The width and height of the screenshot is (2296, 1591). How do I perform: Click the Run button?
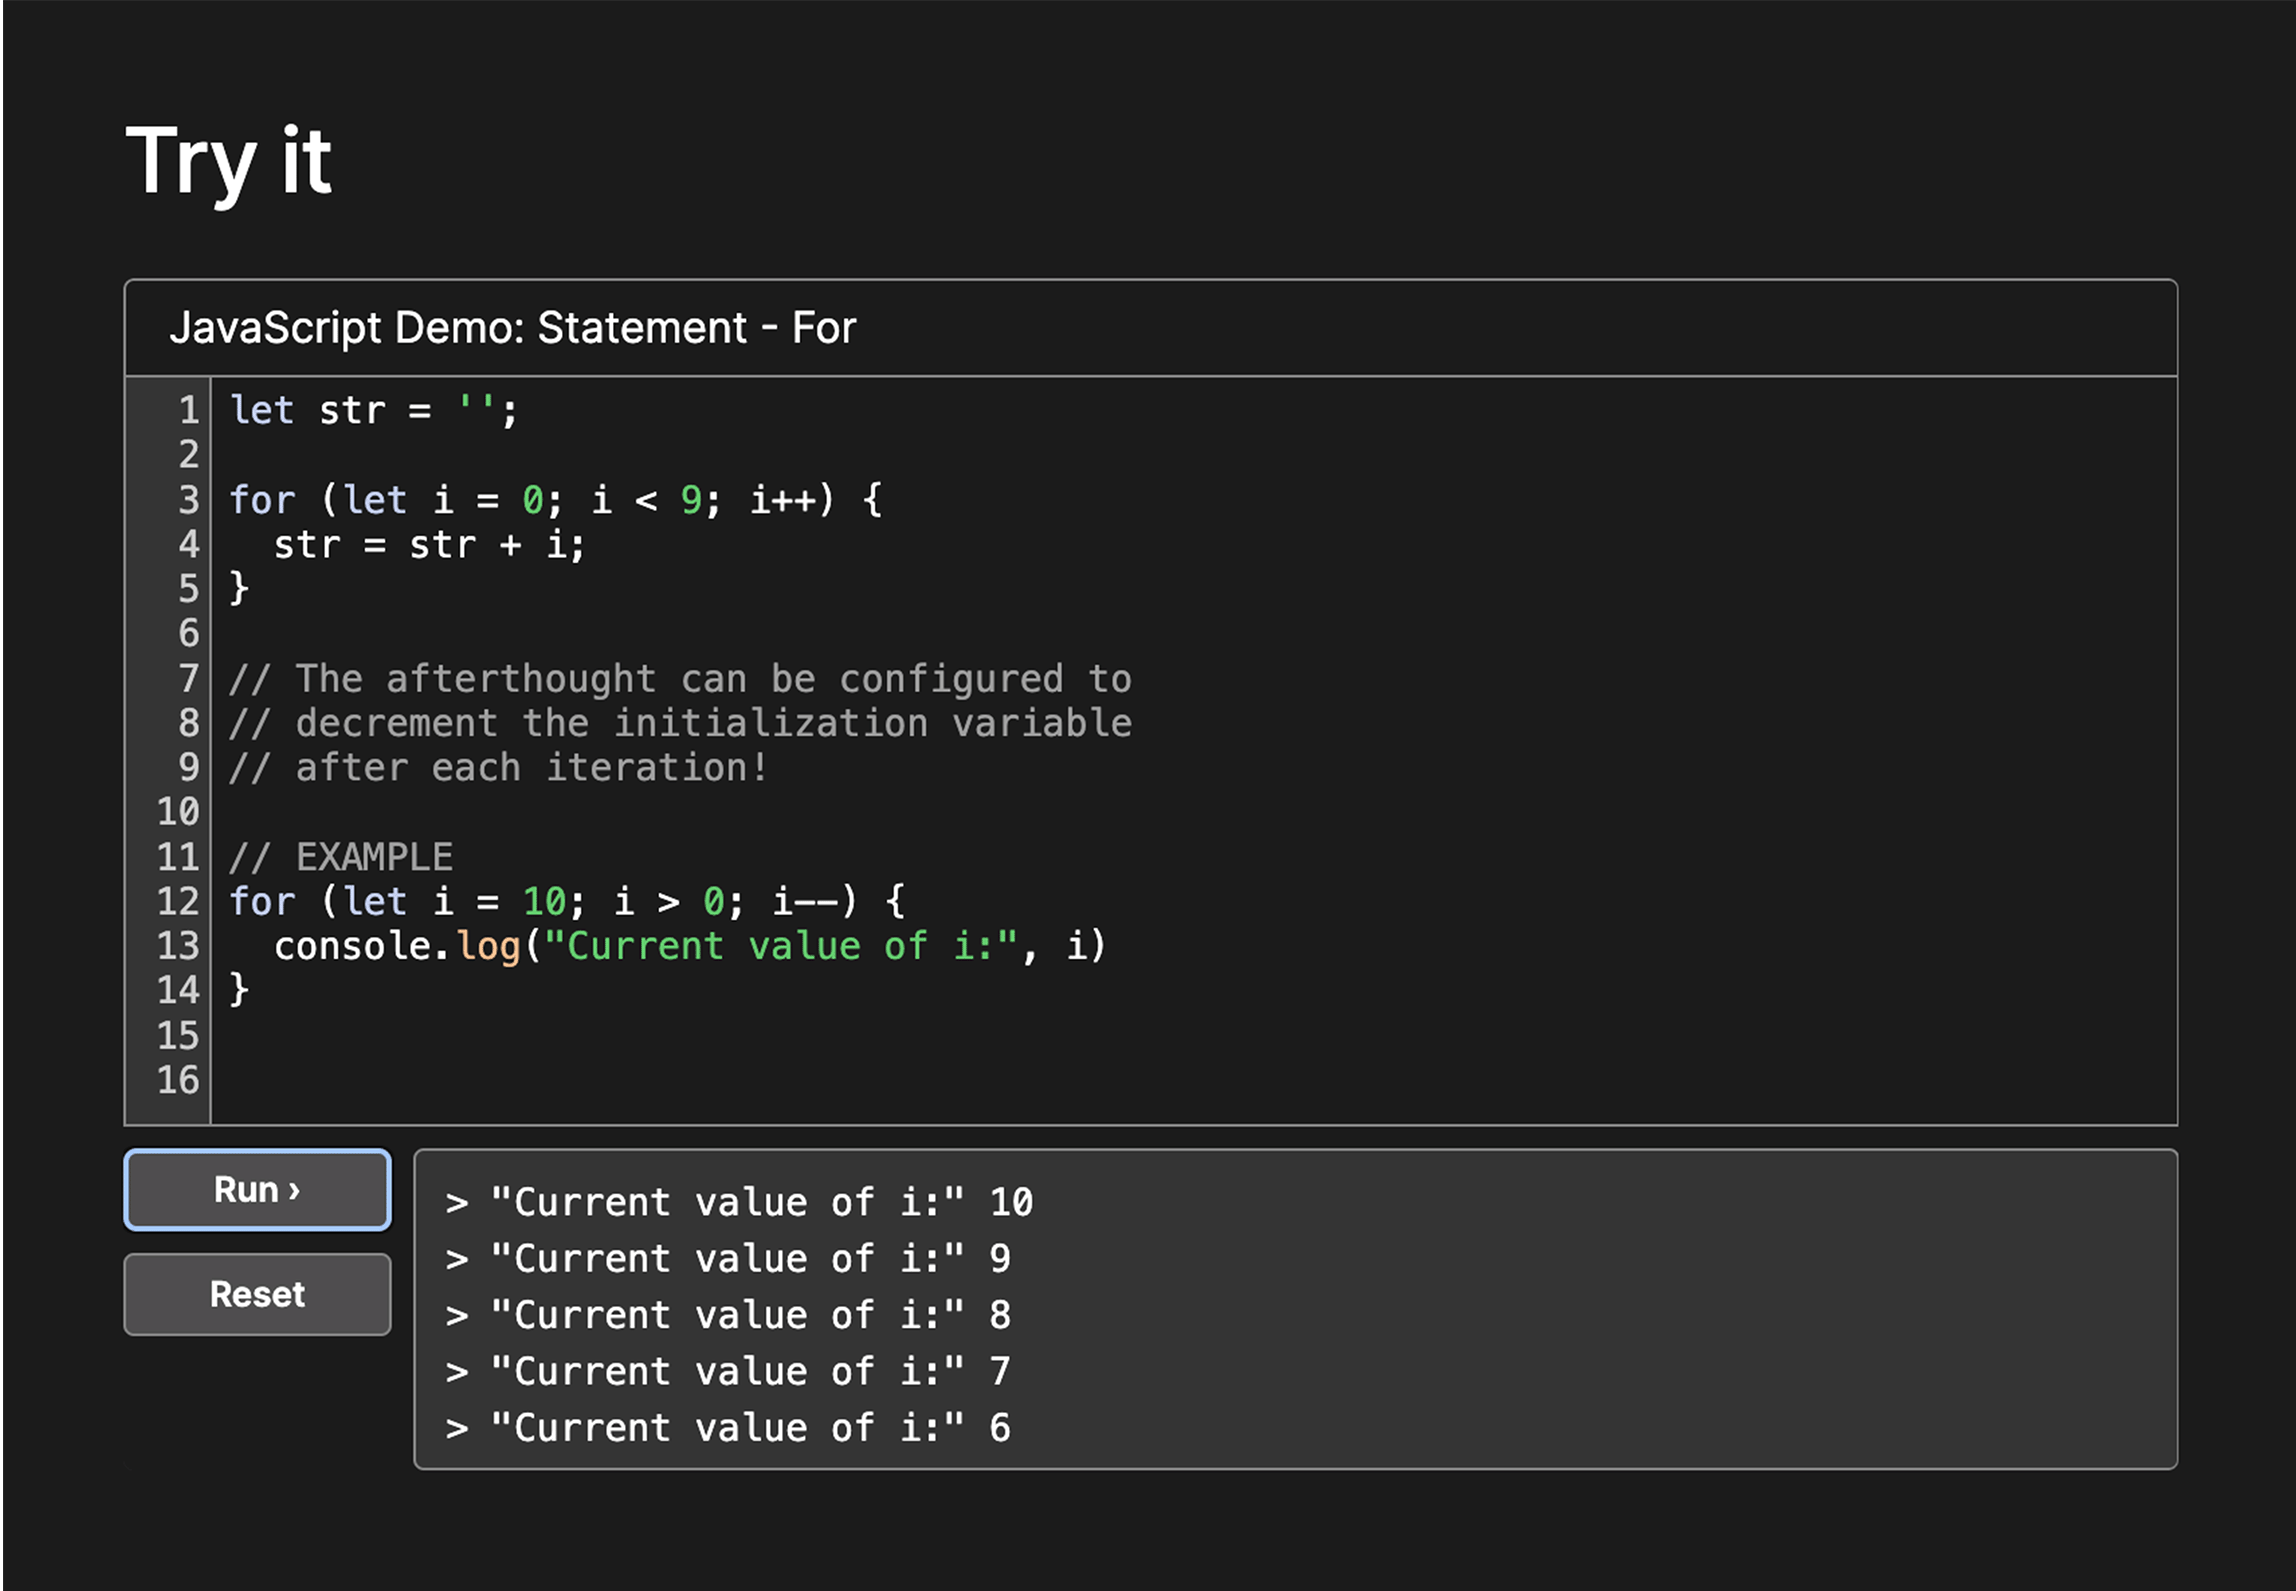pos(257,1190)
